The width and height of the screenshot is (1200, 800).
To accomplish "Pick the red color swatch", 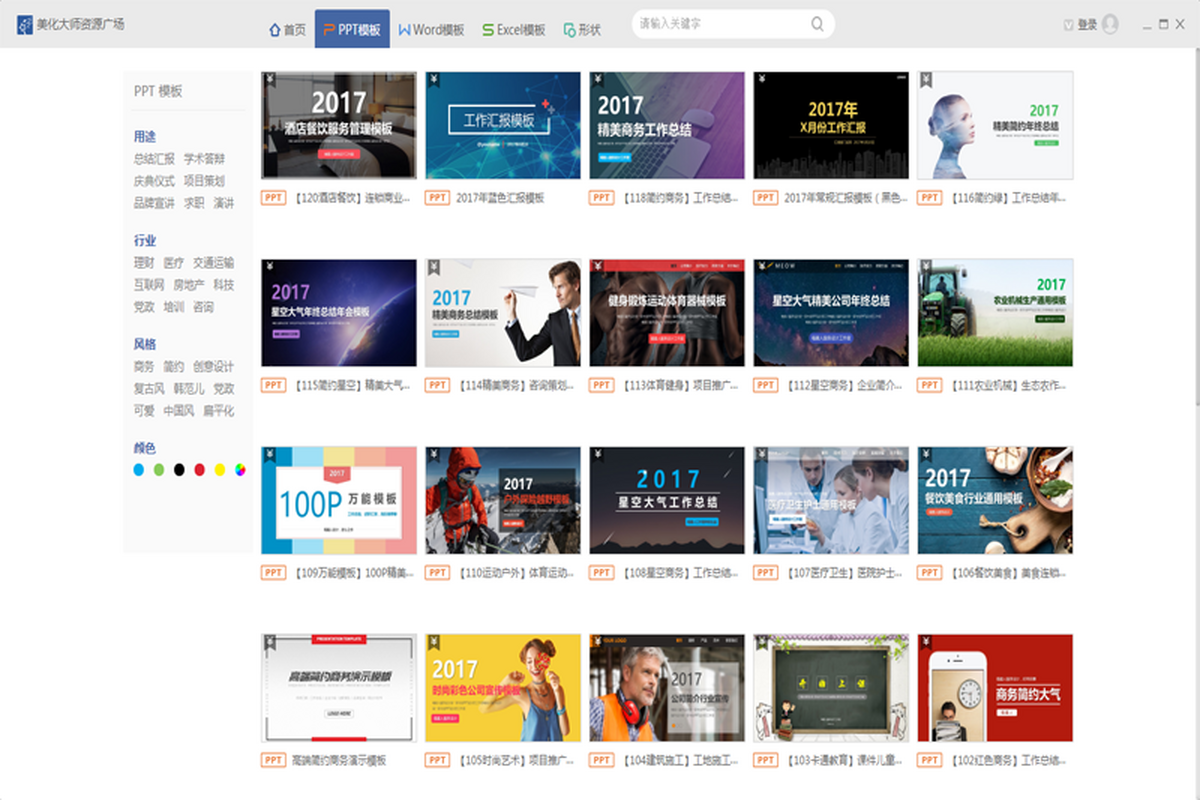I will pos(200,469).
